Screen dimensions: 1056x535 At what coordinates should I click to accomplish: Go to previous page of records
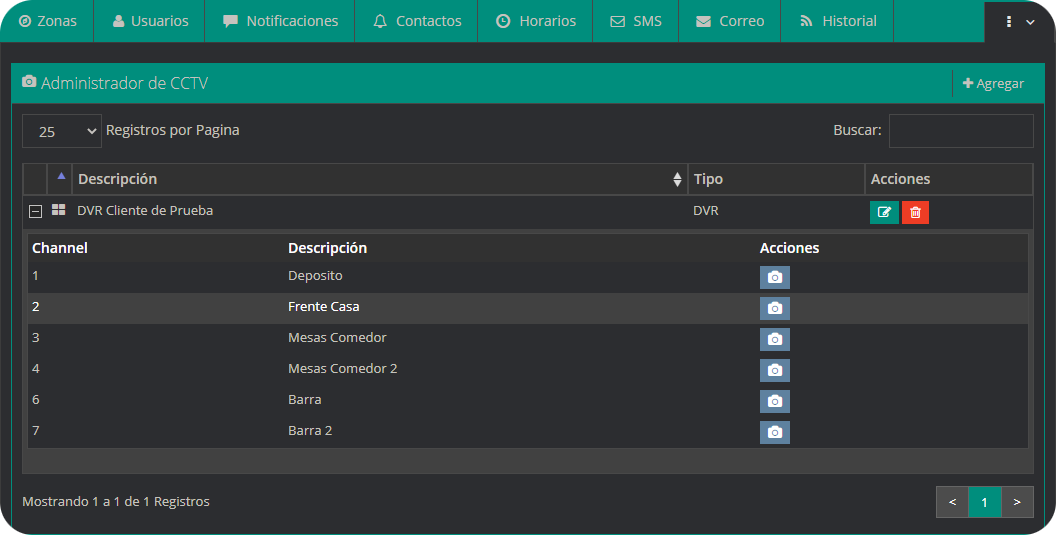pyautogui.click(x=952, y=502)
